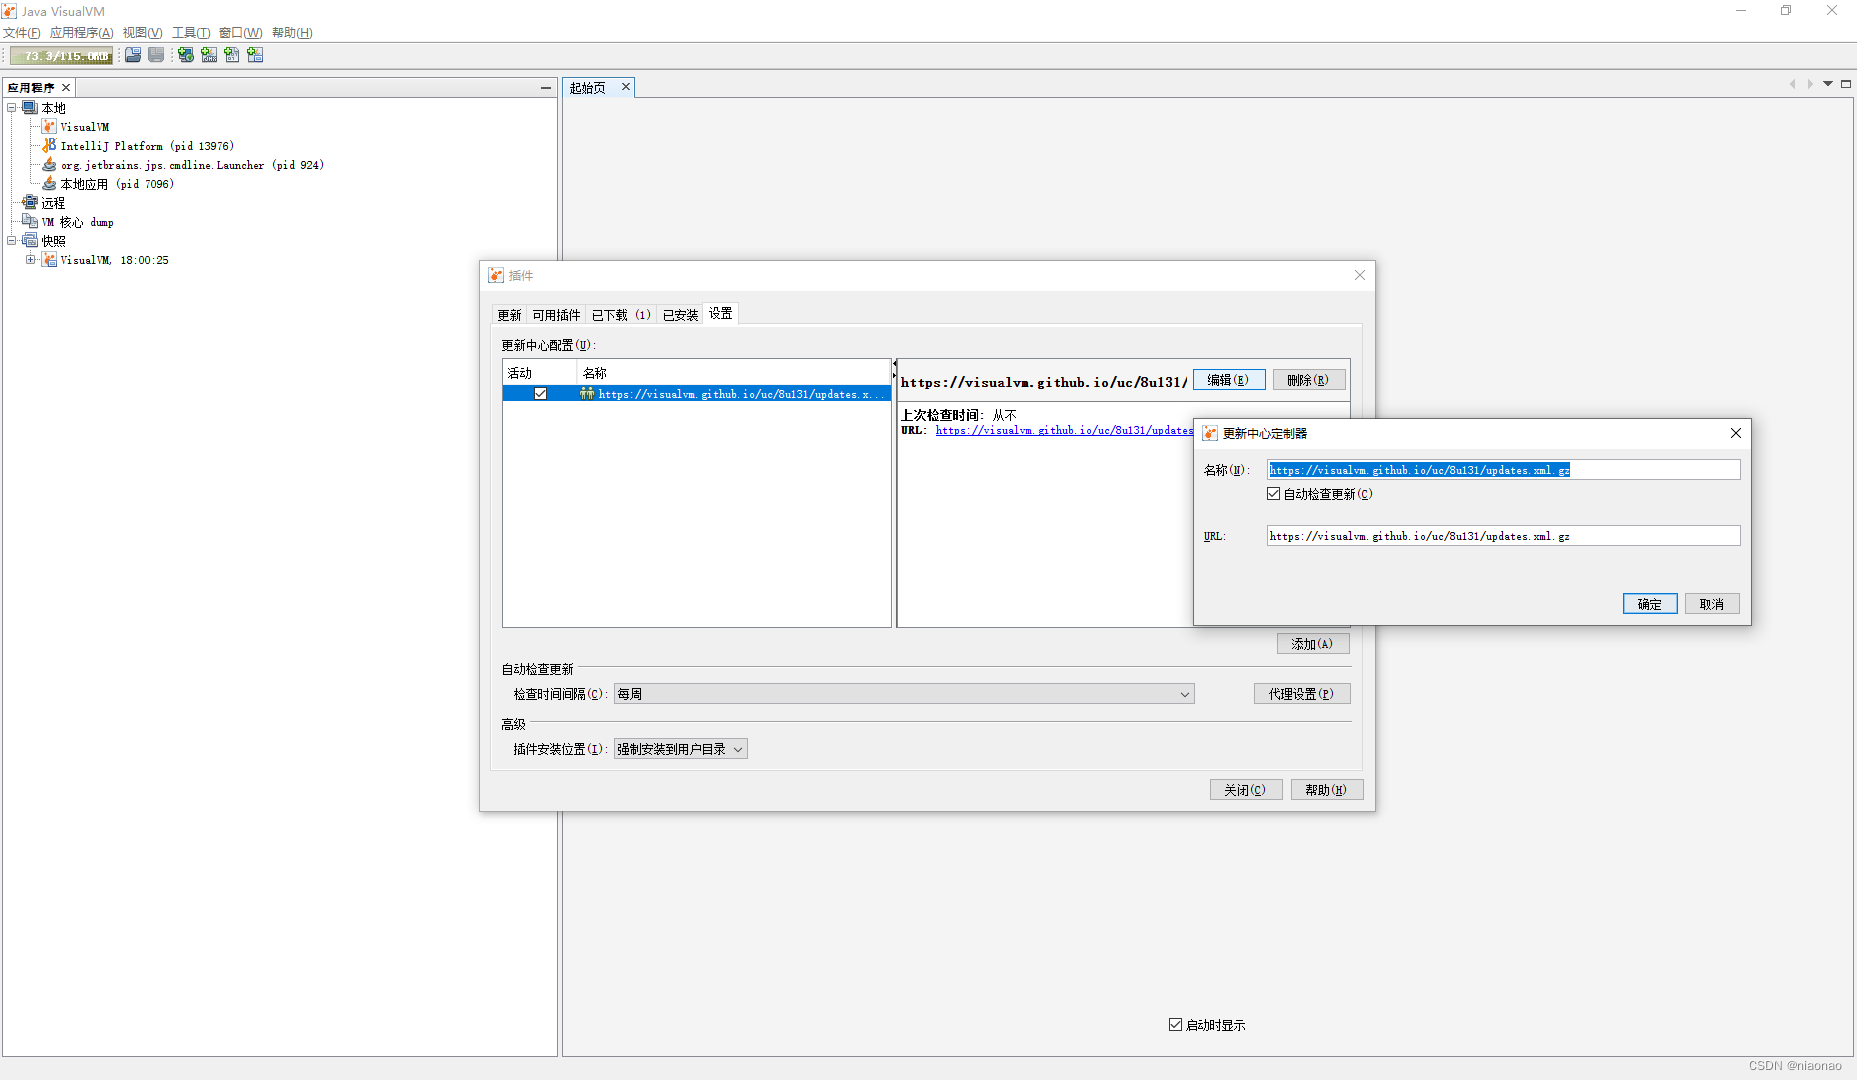Toggle the 启动时显示 checkbox
Viewport: 1857px width, 1080px height.
coord(1176,1024)
